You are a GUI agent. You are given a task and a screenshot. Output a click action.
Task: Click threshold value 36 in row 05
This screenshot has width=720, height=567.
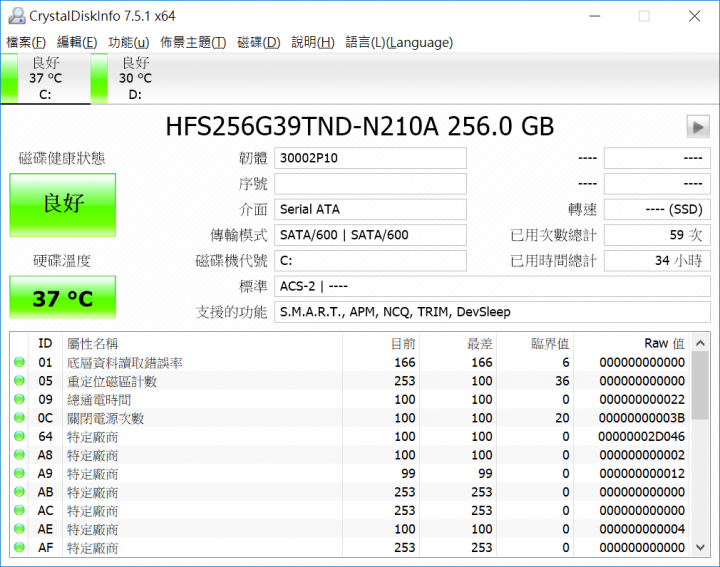pyautogui.click(x=562, y=381)
